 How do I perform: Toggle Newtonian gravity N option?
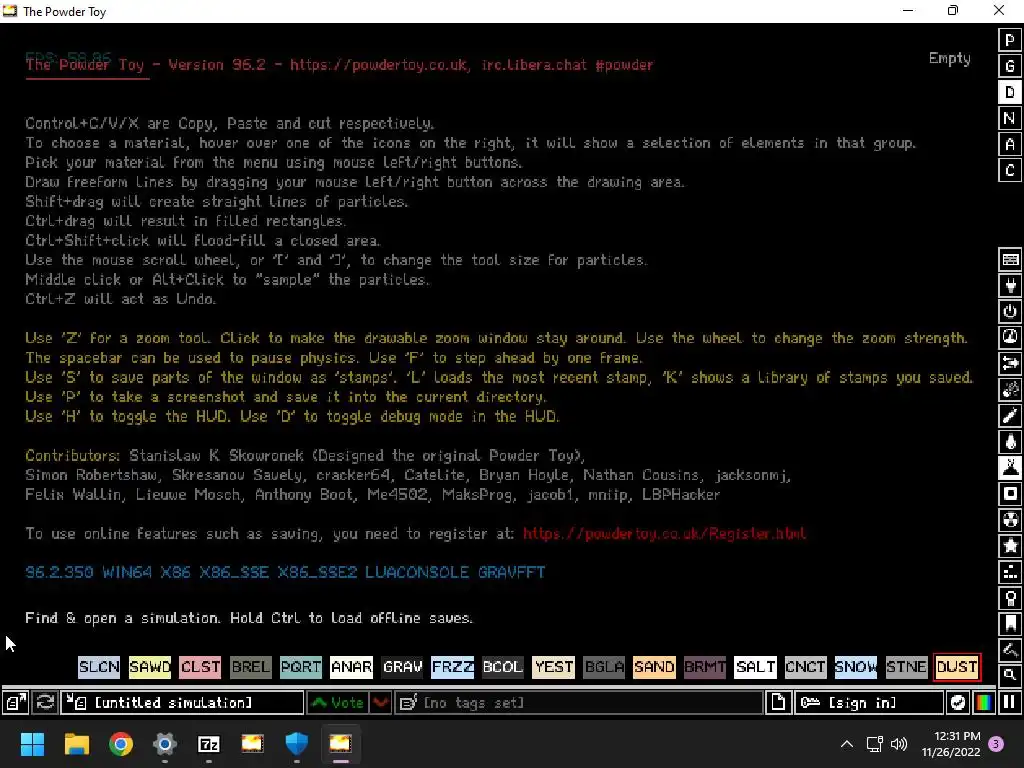1010,118
